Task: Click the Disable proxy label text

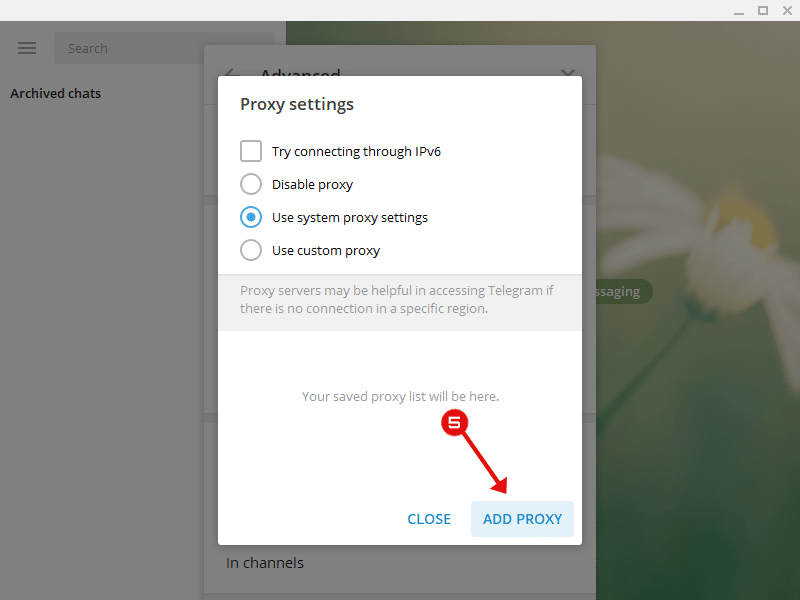Action: (x=312, y=184)
